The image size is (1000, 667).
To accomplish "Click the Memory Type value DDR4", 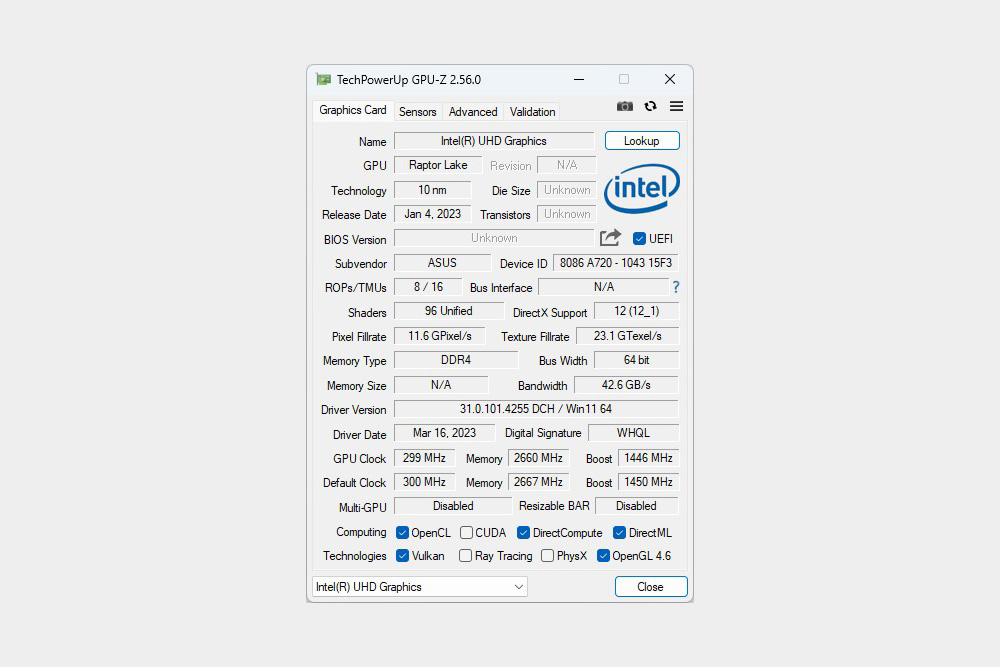I will [456, 360].
